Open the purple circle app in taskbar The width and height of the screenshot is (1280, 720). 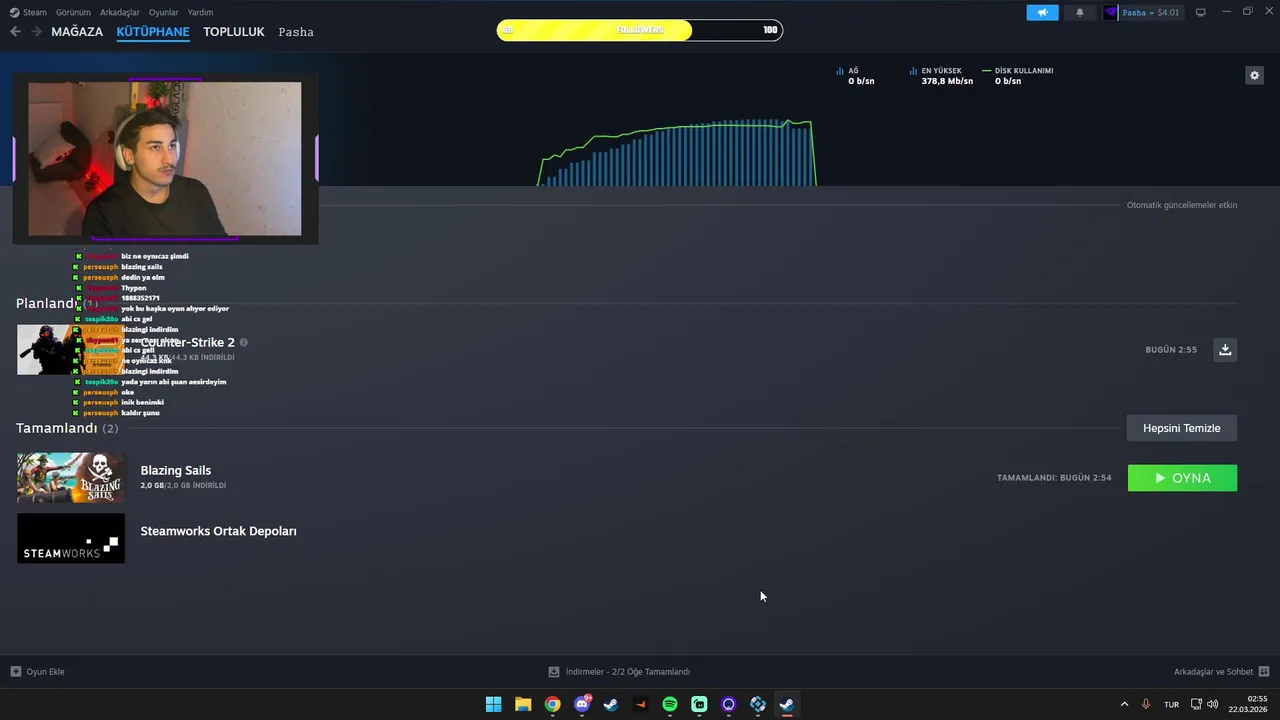coord(728,704)
